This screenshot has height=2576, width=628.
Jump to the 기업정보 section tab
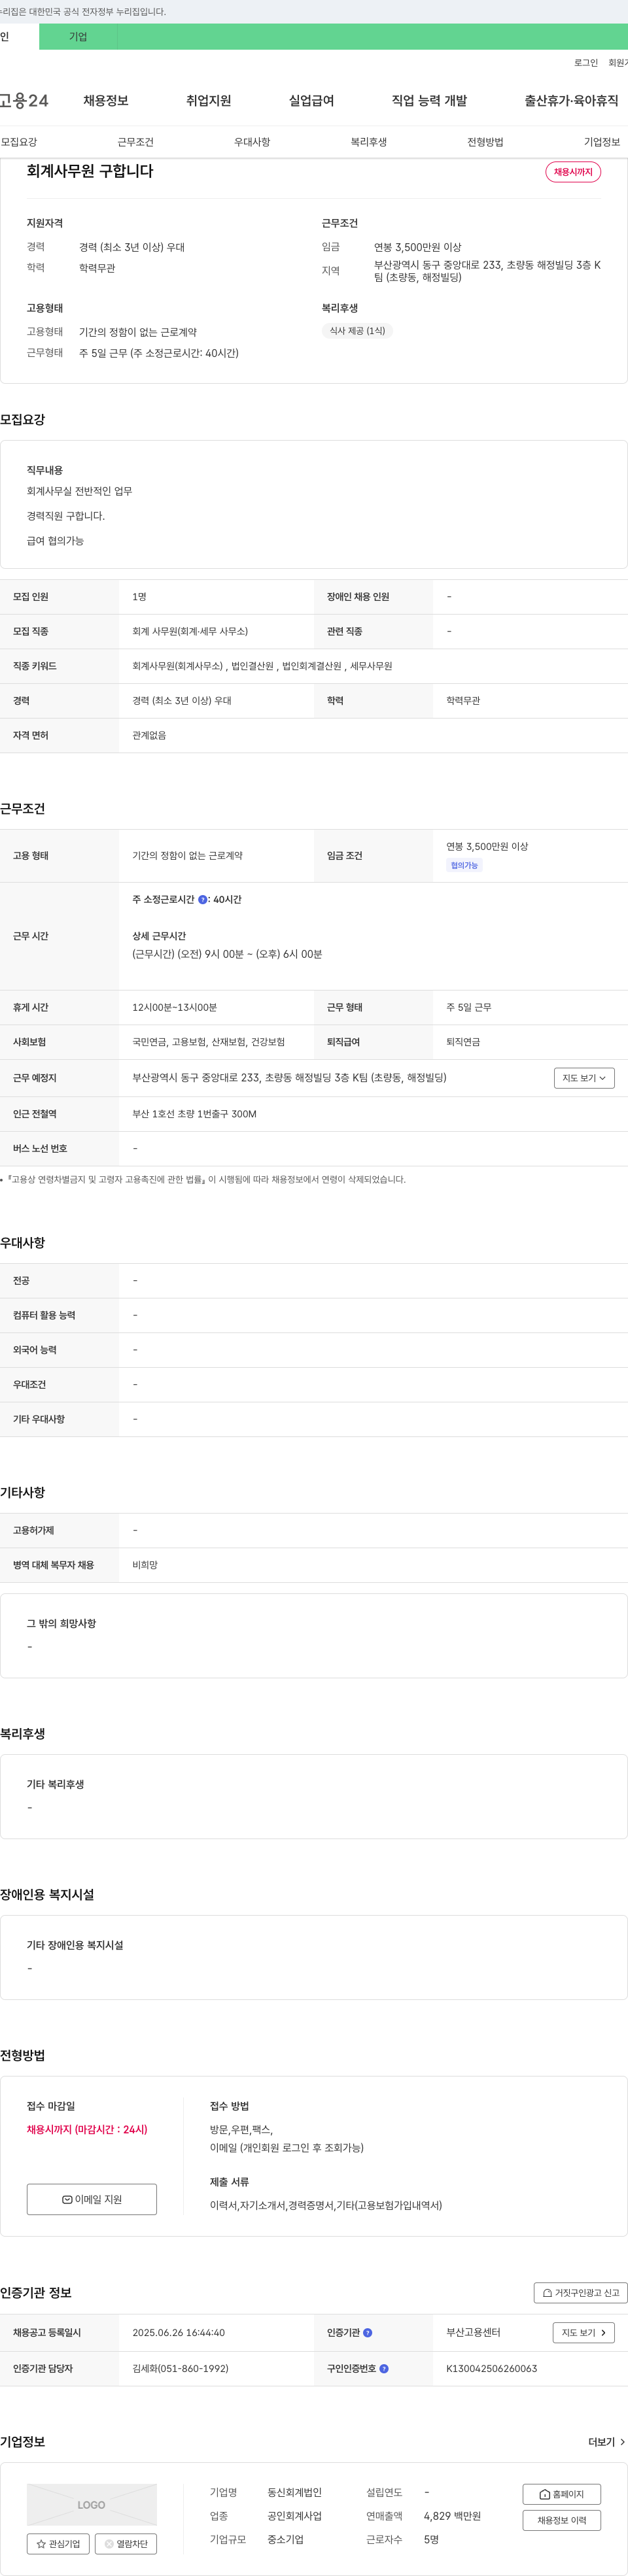click(x=602, y=142)
